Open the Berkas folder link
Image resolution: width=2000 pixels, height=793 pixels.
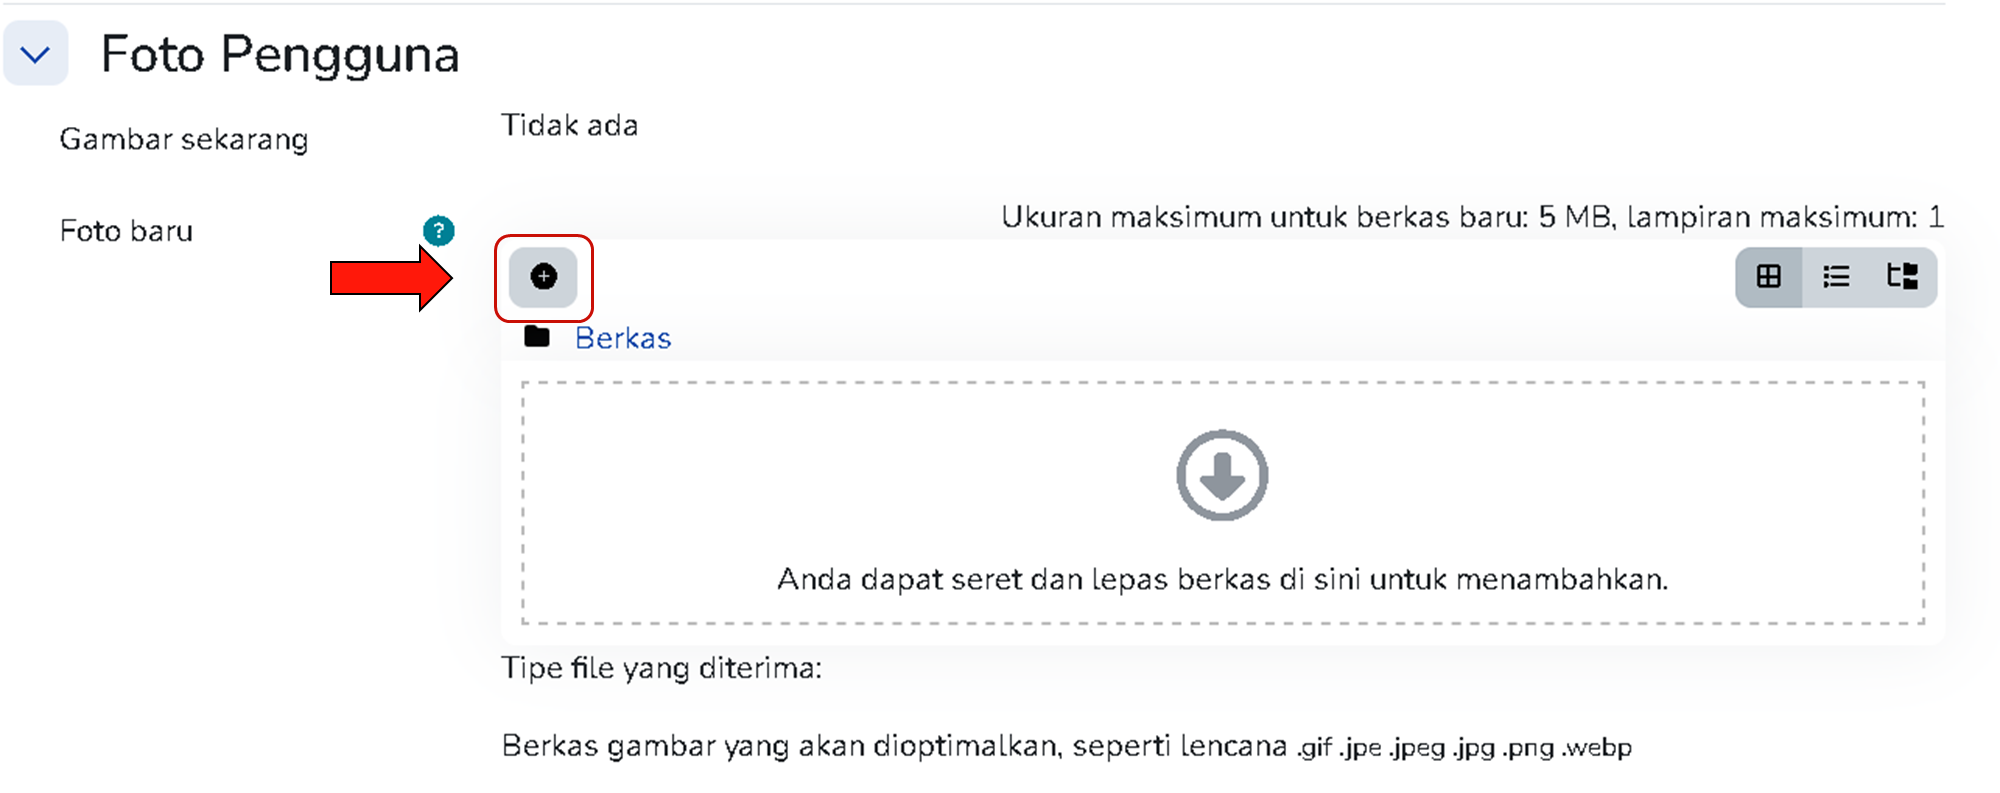pos(622,338)
